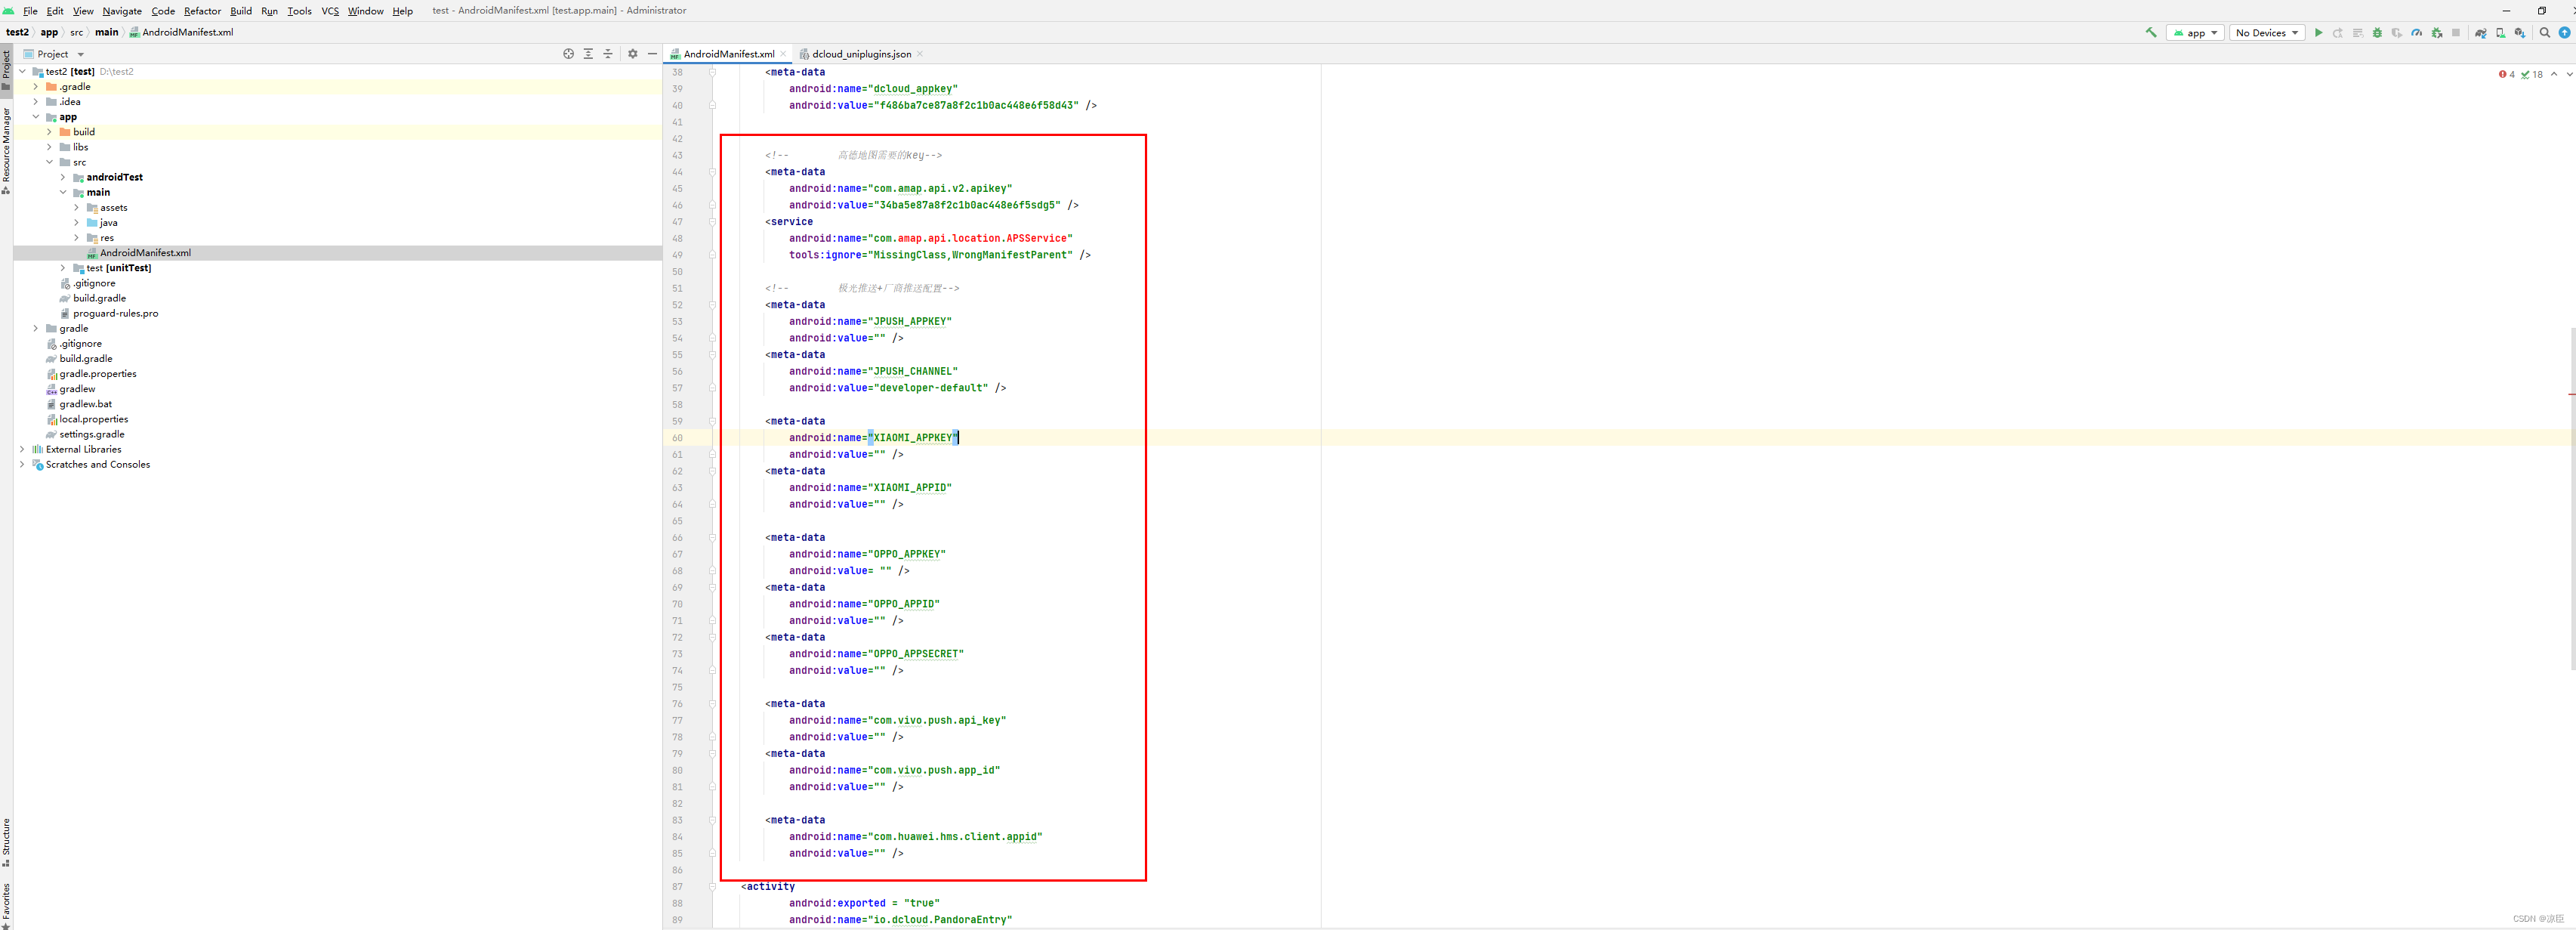Open Search Everywhere magnifier icon
Screen dimensions: 2576x930
[x=2545, y=33]
